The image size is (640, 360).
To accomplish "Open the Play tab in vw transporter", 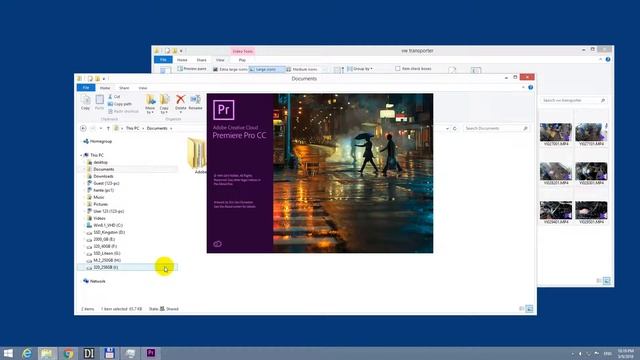I will pos(242,60).
